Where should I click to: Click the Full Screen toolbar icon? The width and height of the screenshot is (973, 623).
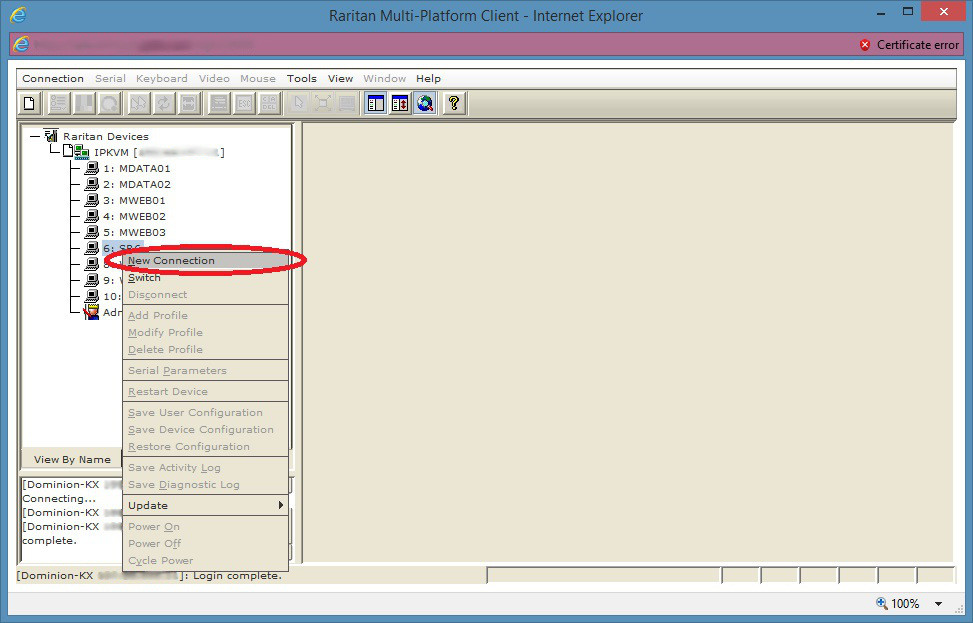(x=323, y=103)
